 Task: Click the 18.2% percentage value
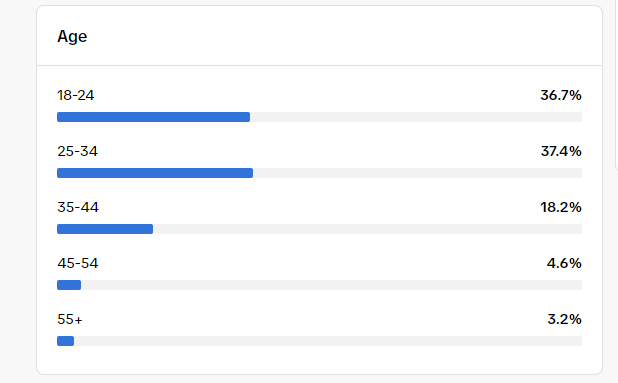561,207
